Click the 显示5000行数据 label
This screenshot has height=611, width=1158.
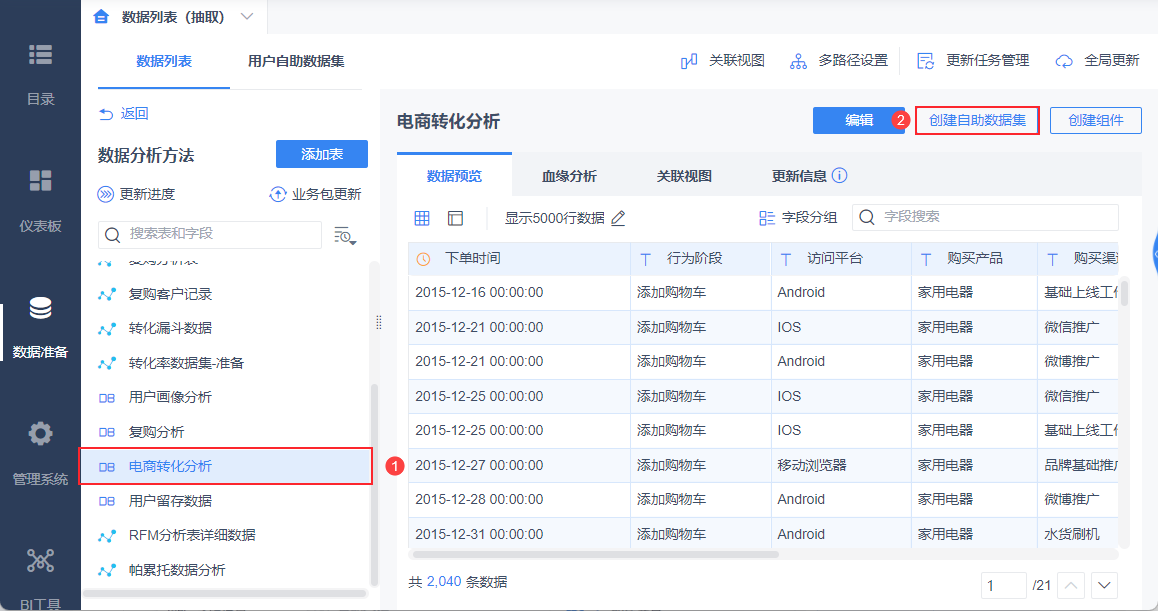[554, 218]
